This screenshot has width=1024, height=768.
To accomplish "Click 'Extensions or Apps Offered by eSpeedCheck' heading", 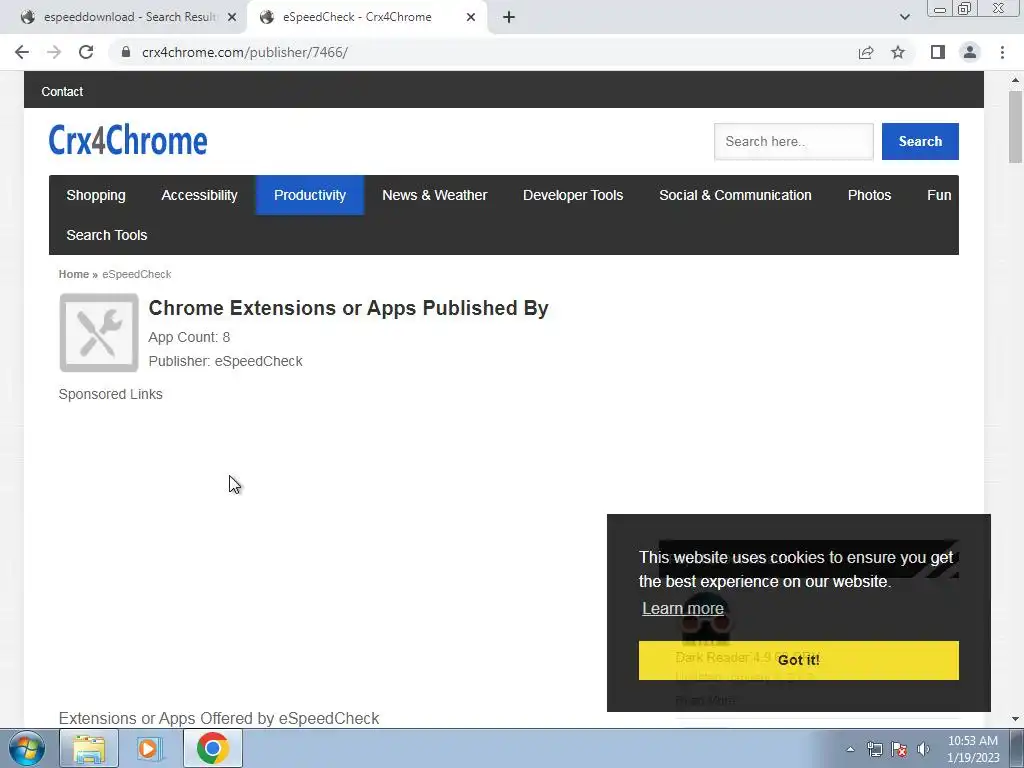I will (x=219, y=718).
